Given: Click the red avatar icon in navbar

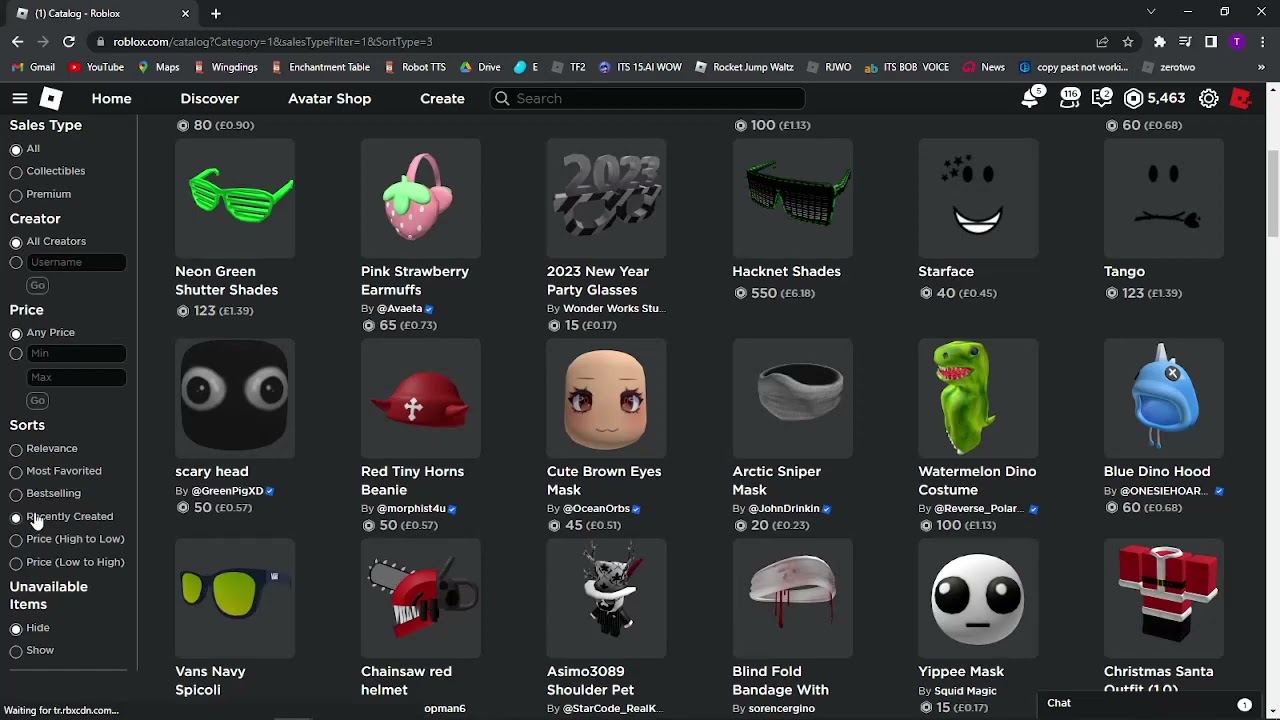Looking at the screenshot, I should tap(1241, 98).
